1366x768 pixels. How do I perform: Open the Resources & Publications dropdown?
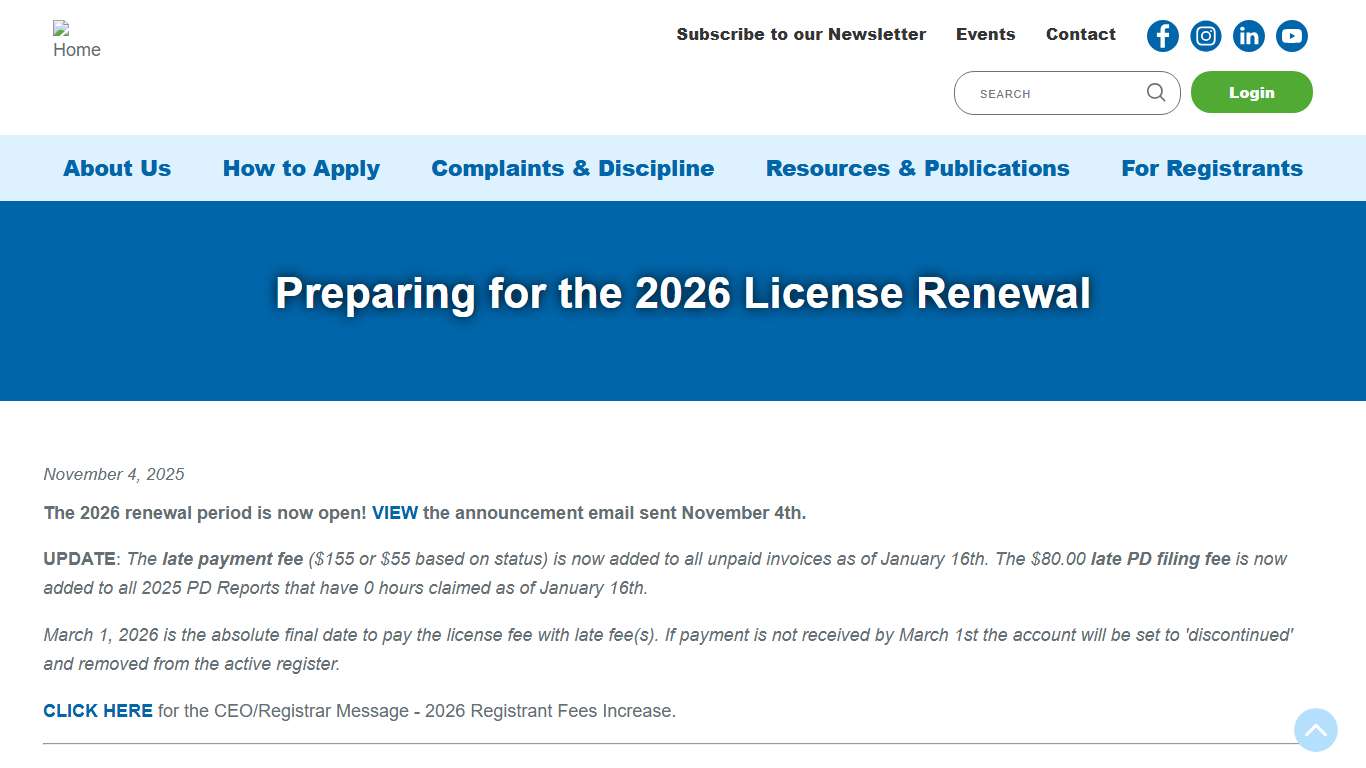point(917,168)
